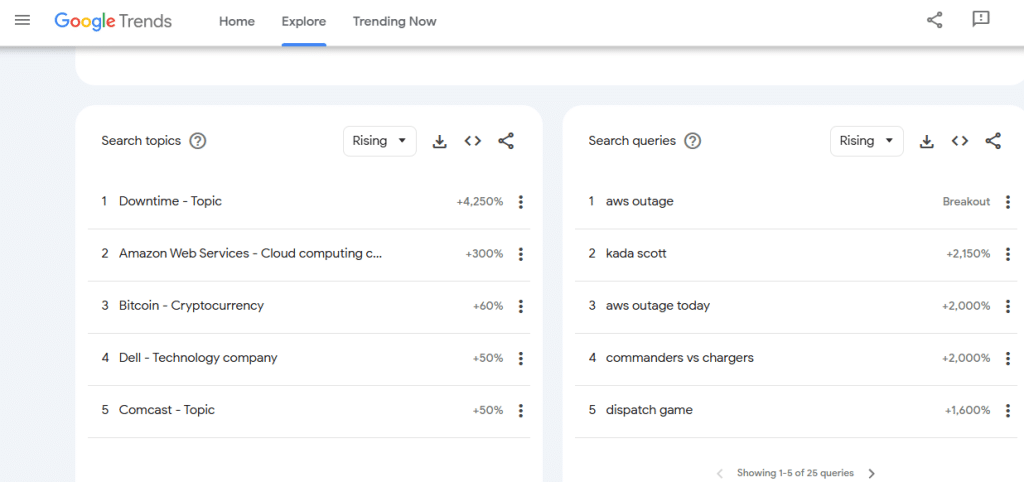Open Comcast - Topic link
Viewport: 1024px width, 482px height.
[x=167, y=410]
